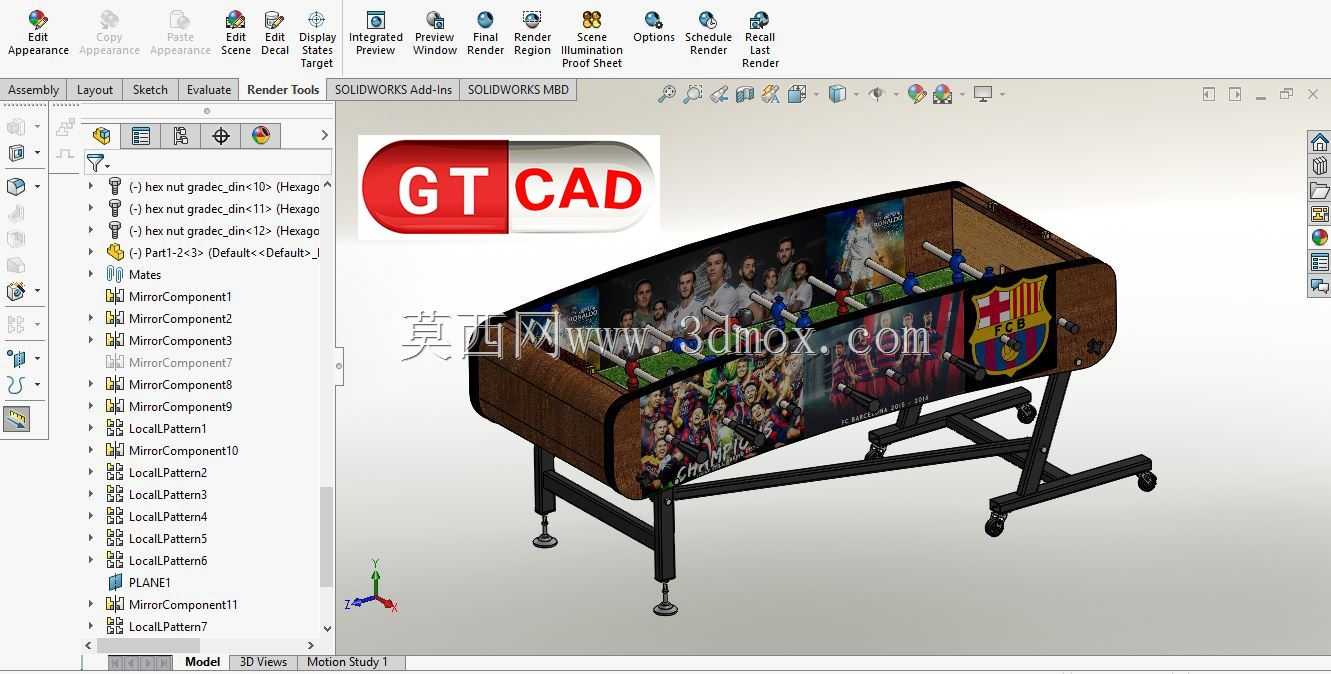Select PLANE1 in feature tree
The width and height of the screenshot is (1331, 674).
point(149,582)
